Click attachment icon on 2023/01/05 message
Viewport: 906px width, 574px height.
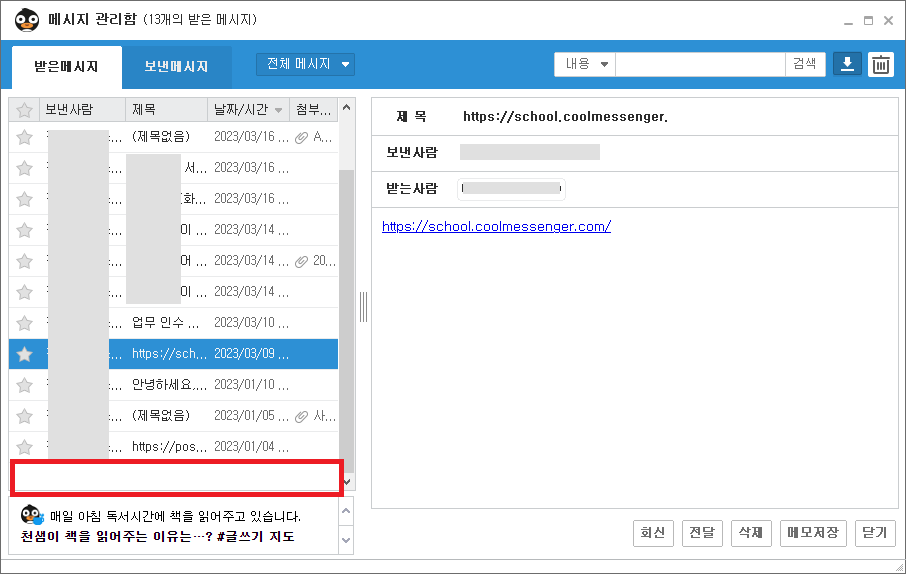click(x=301, y=416)
